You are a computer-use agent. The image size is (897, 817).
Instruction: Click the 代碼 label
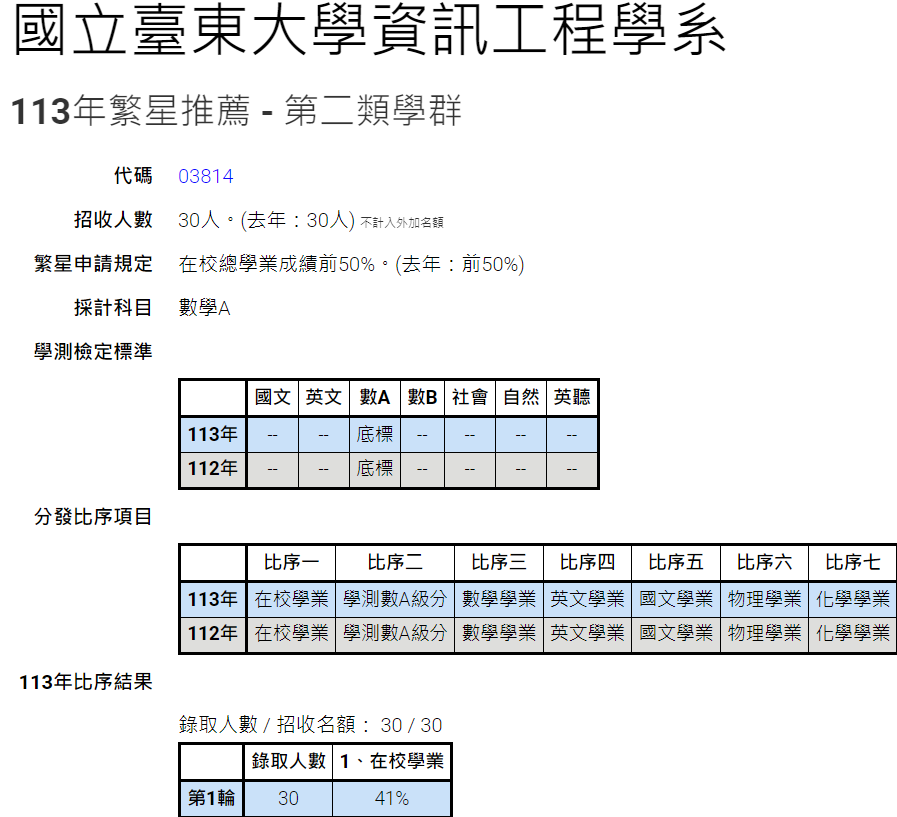coord(133,176)
